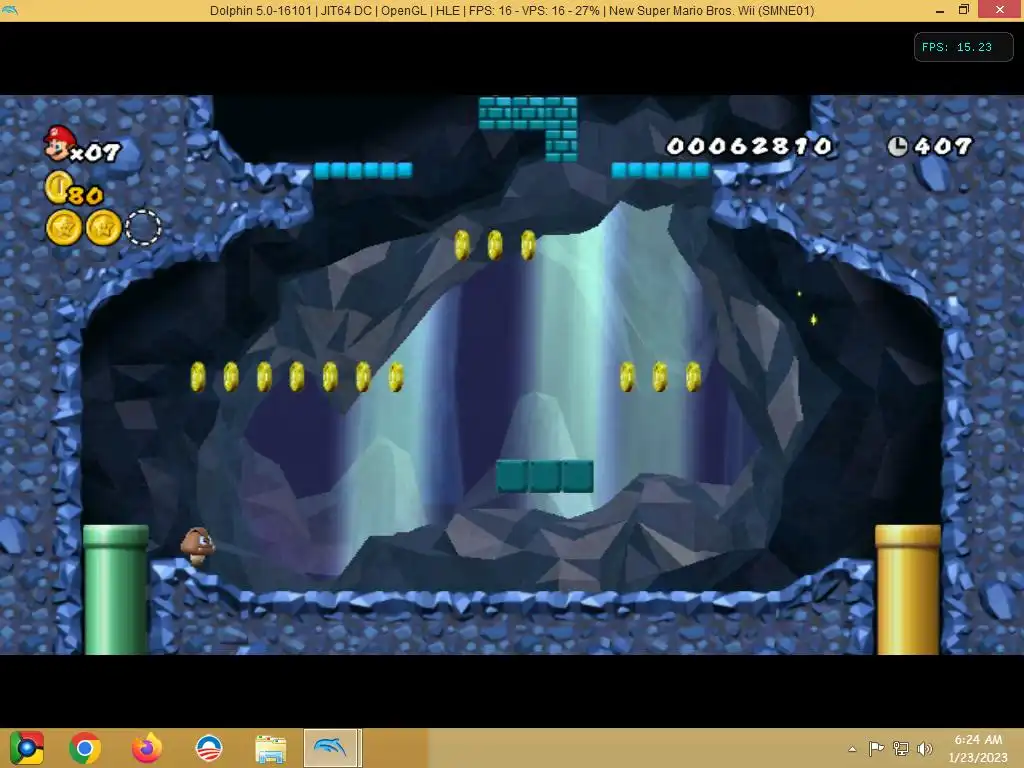Image resolution: width=1024 pixels, height=768 pixels.
Task: Click the Chrome icon in the taskbar
Action: [x=85, y=748]
